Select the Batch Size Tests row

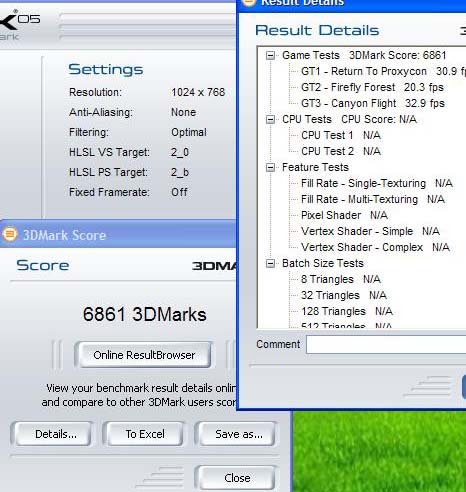tap(322, 263)
